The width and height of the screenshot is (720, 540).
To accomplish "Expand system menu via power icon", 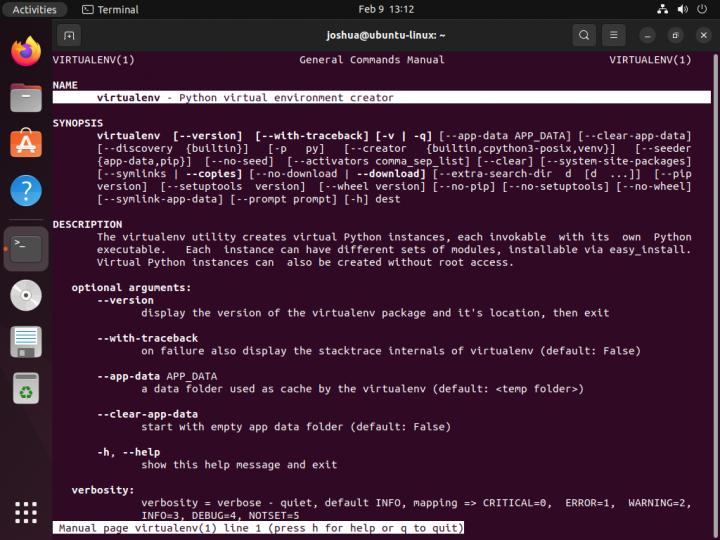I will coord(703,9).
